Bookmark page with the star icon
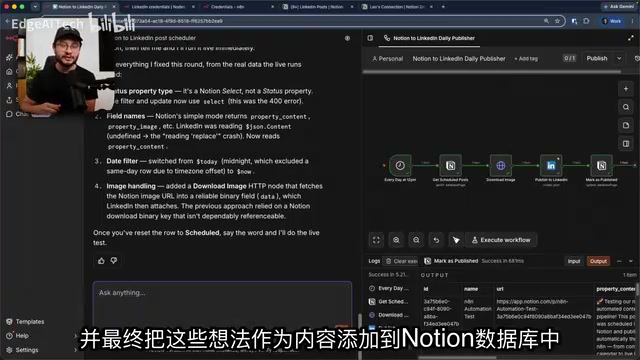640x360 pixels. click(557, 21)
